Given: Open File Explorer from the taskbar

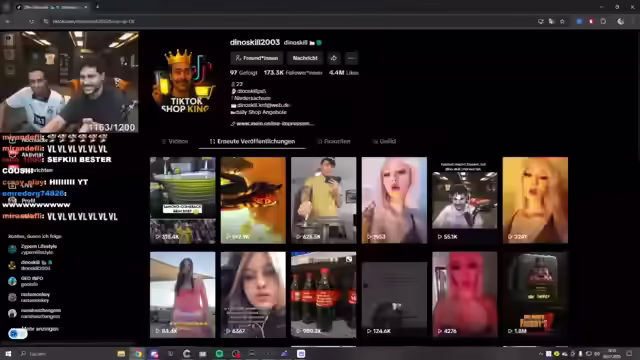Looking at the screenshot, I should 121,353.
